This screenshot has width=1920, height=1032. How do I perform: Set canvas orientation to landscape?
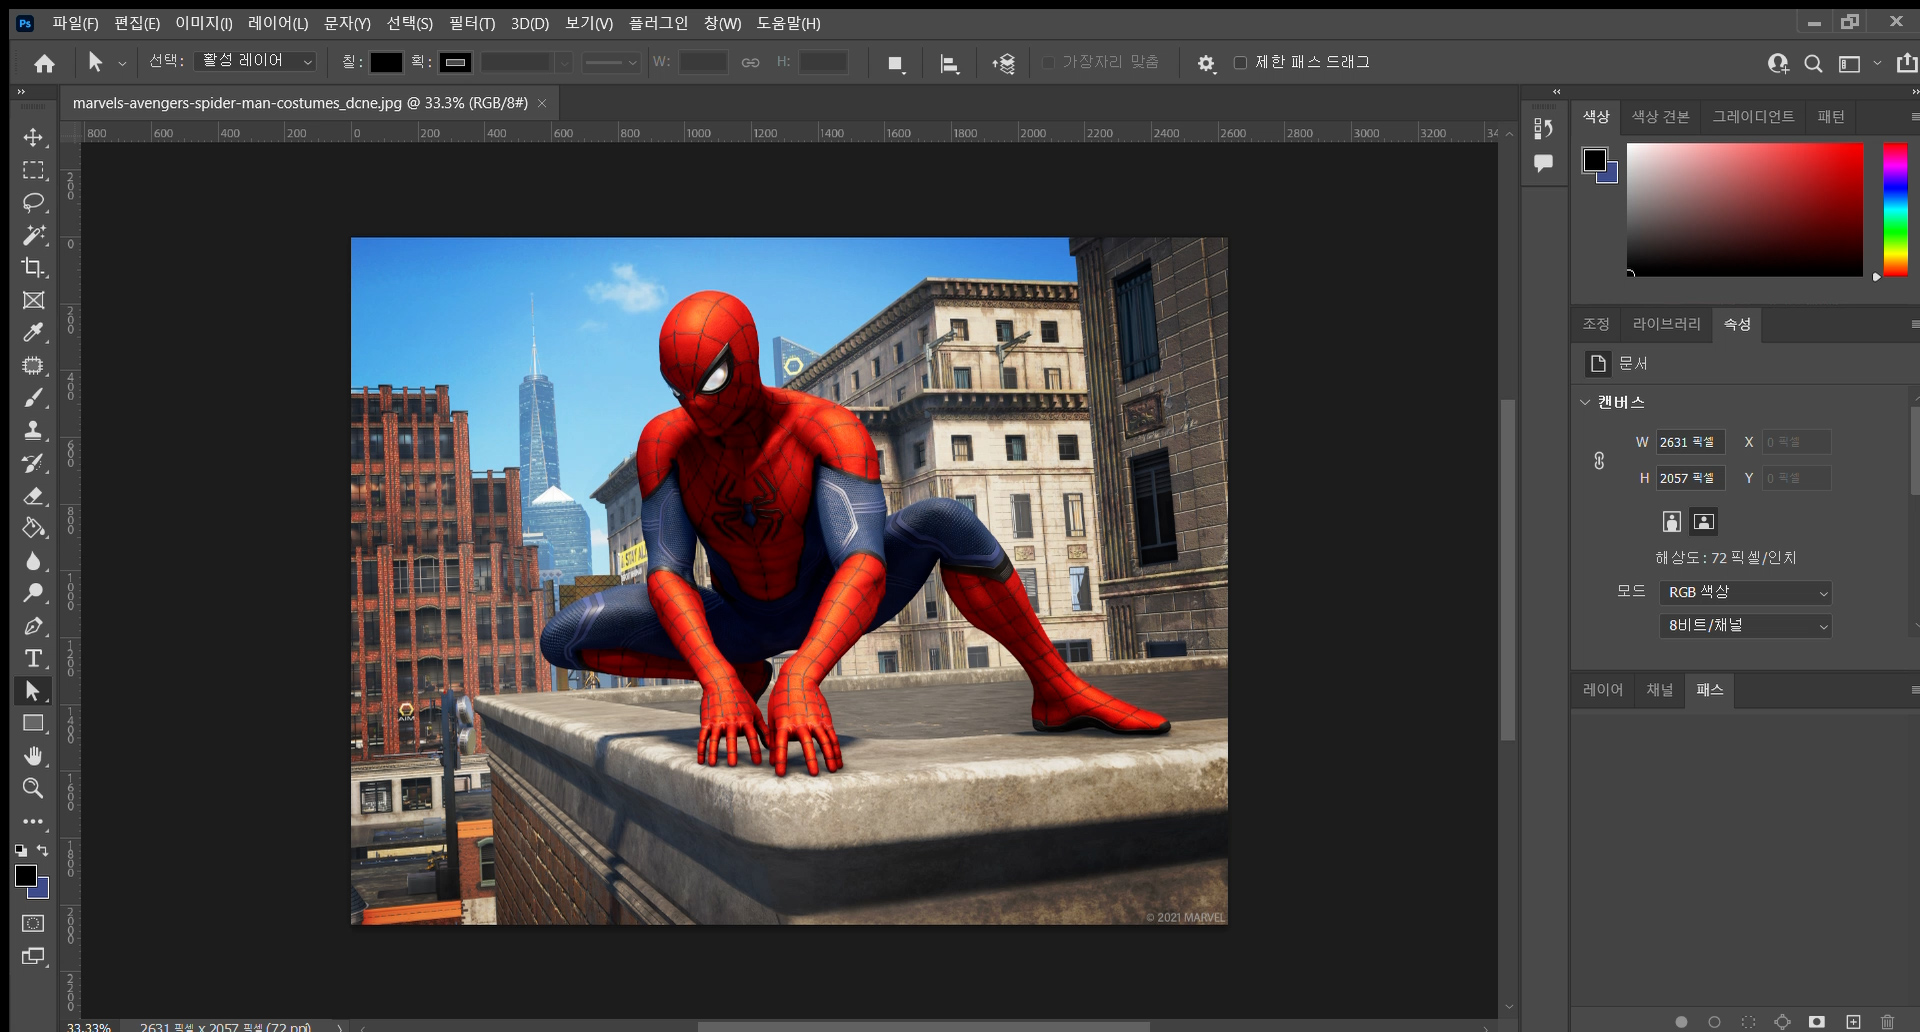(1704, 521)
